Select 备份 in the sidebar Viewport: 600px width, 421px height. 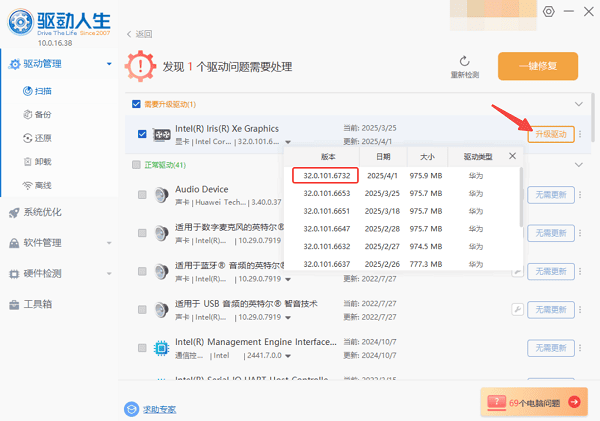pos(43,114)
